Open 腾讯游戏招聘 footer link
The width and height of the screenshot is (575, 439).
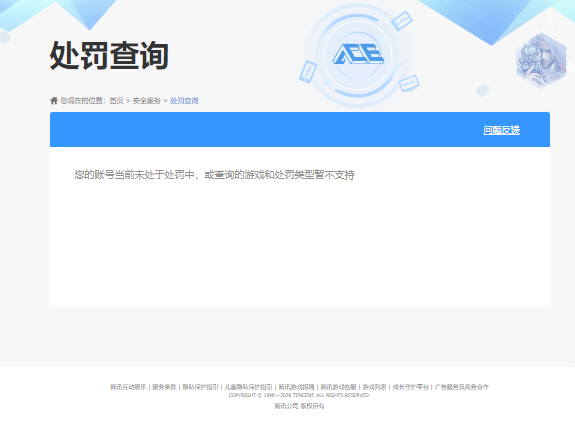pyautogui.click(x=296, y=387)
